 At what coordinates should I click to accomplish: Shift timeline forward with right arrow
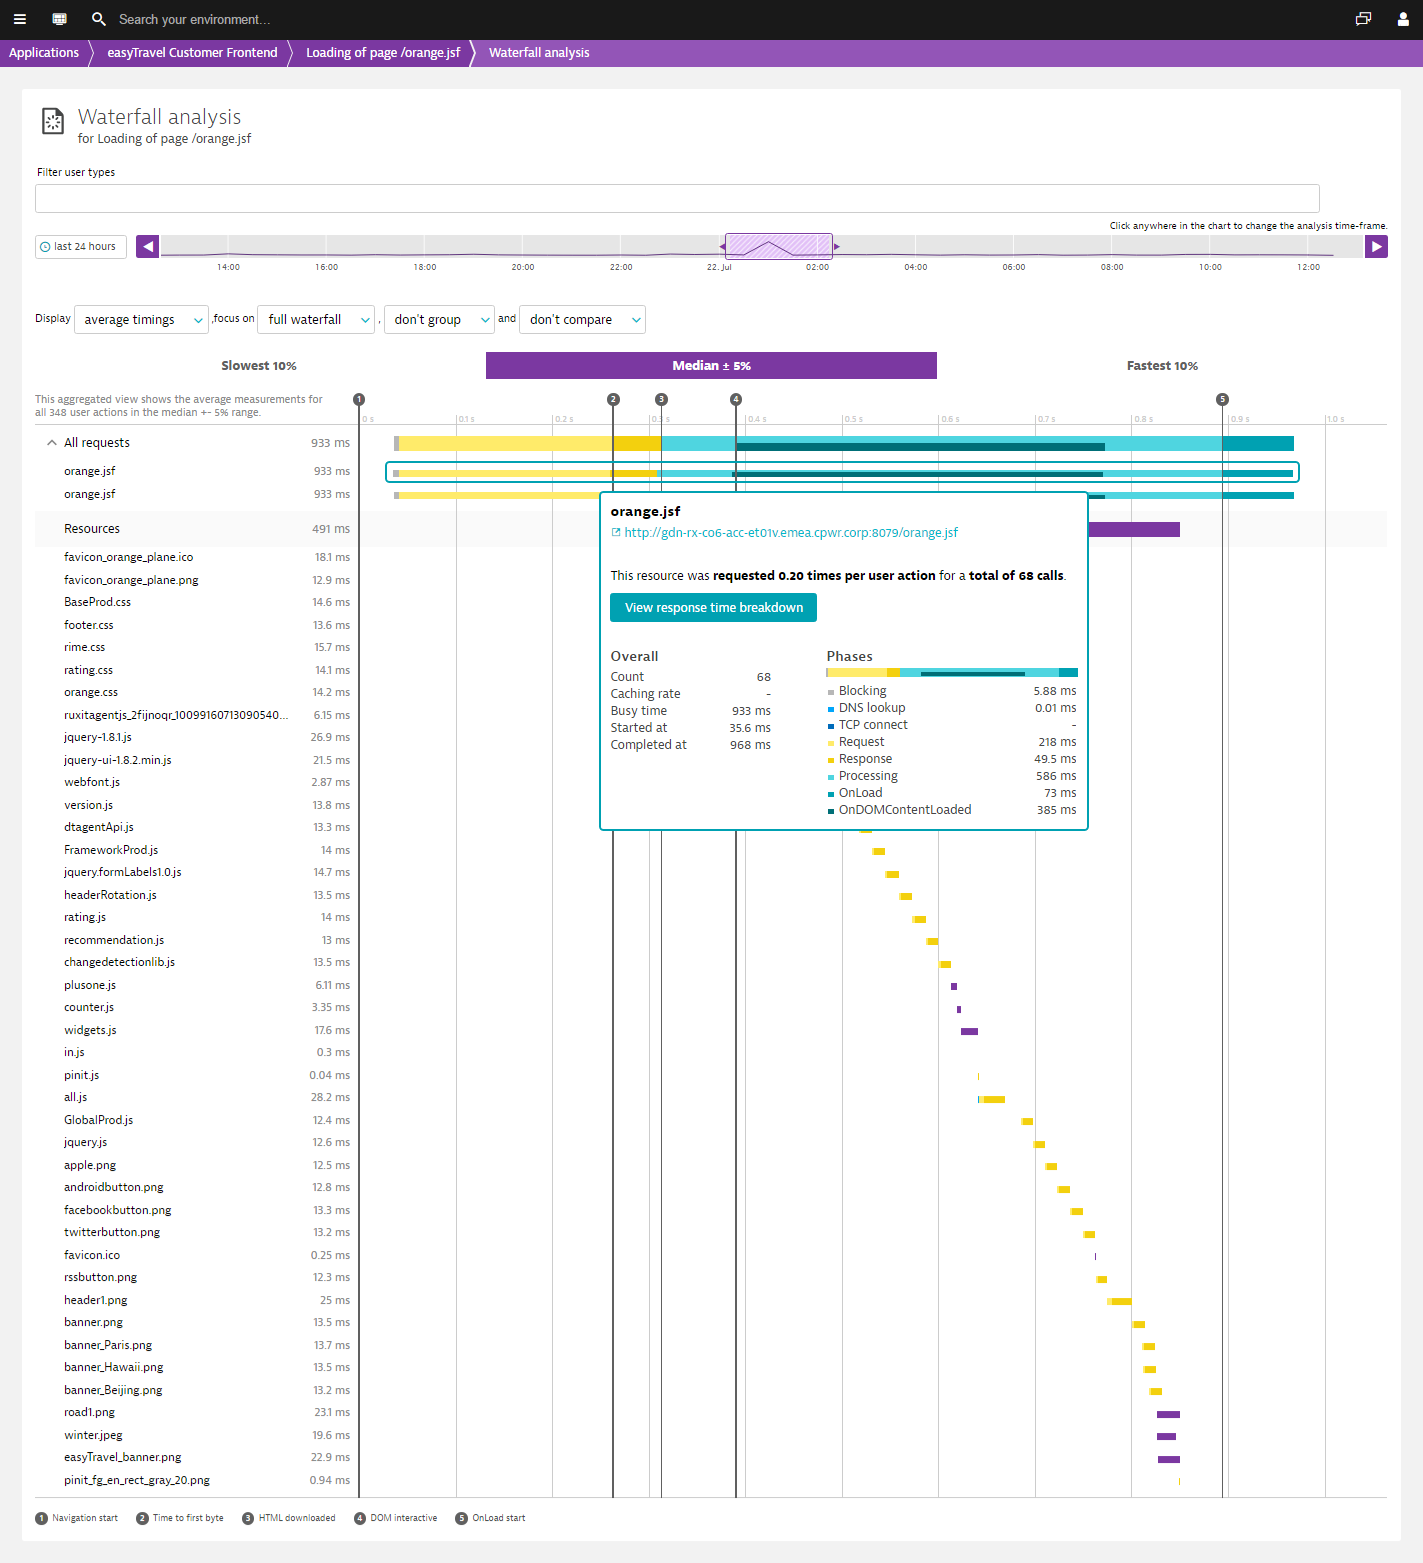[1376, 246]
